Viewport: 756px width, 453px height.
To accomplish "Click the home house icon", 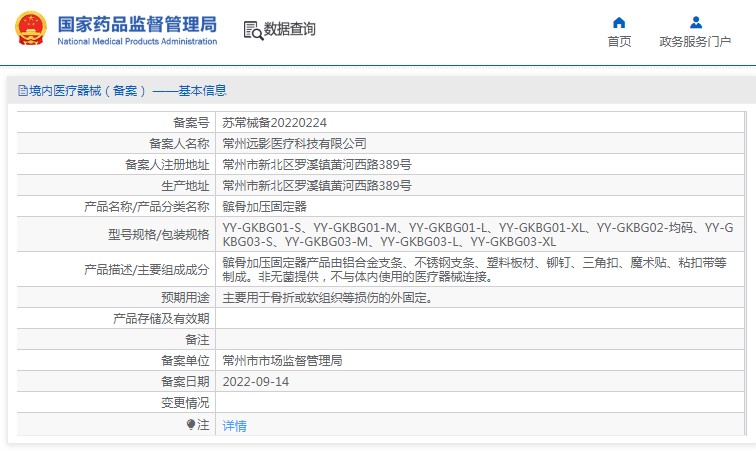I will 619,23.
